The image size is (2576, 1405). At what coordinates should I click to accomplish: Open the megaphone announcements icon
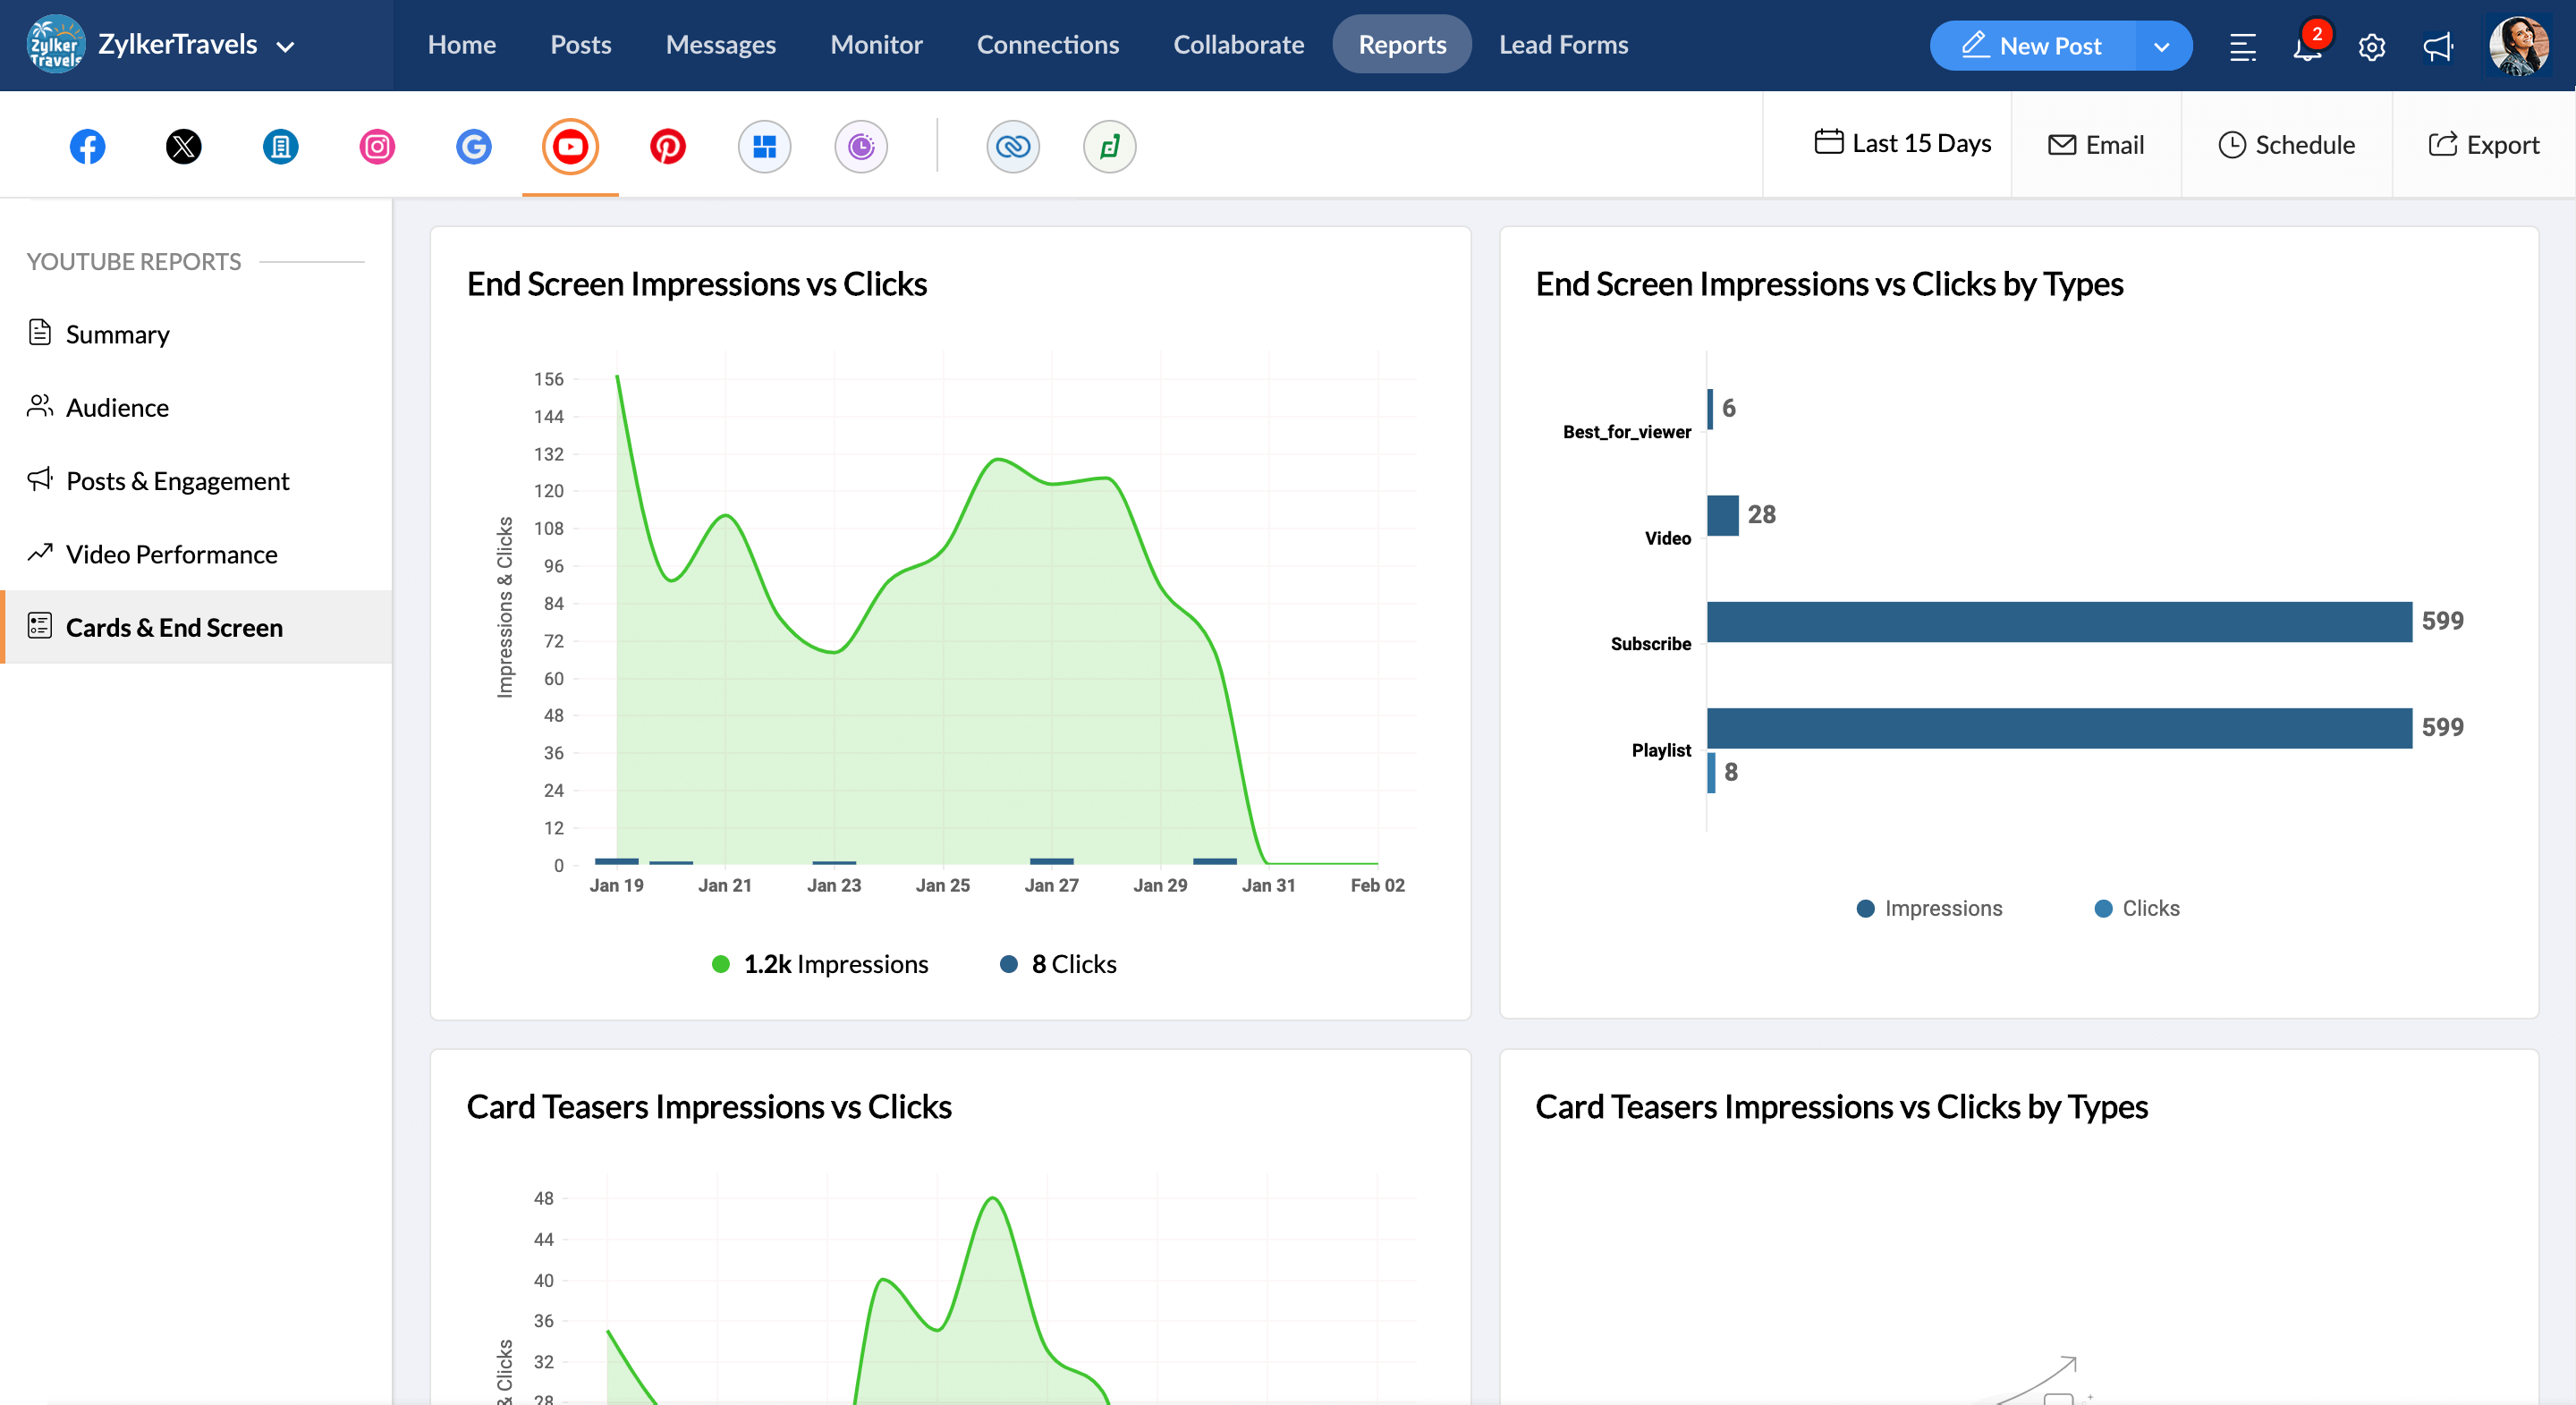point(2439,47)
